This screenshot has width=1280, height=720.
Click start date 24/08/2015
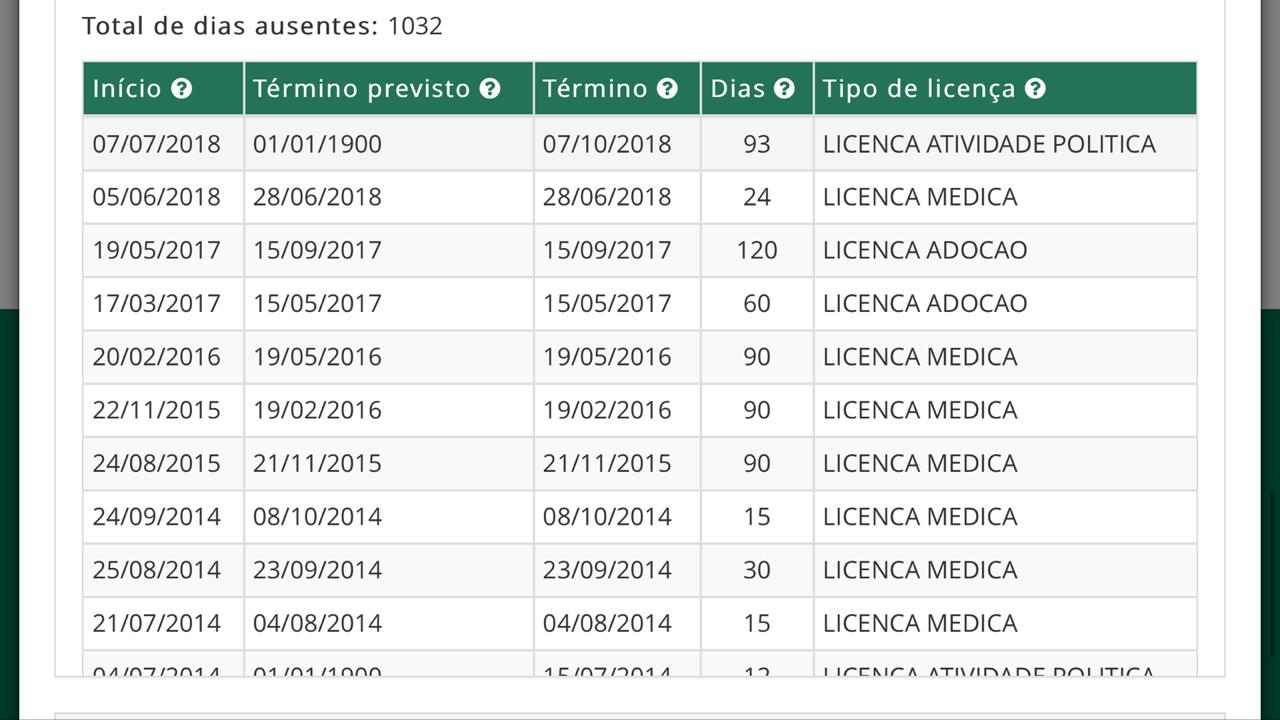coord(157,463)
